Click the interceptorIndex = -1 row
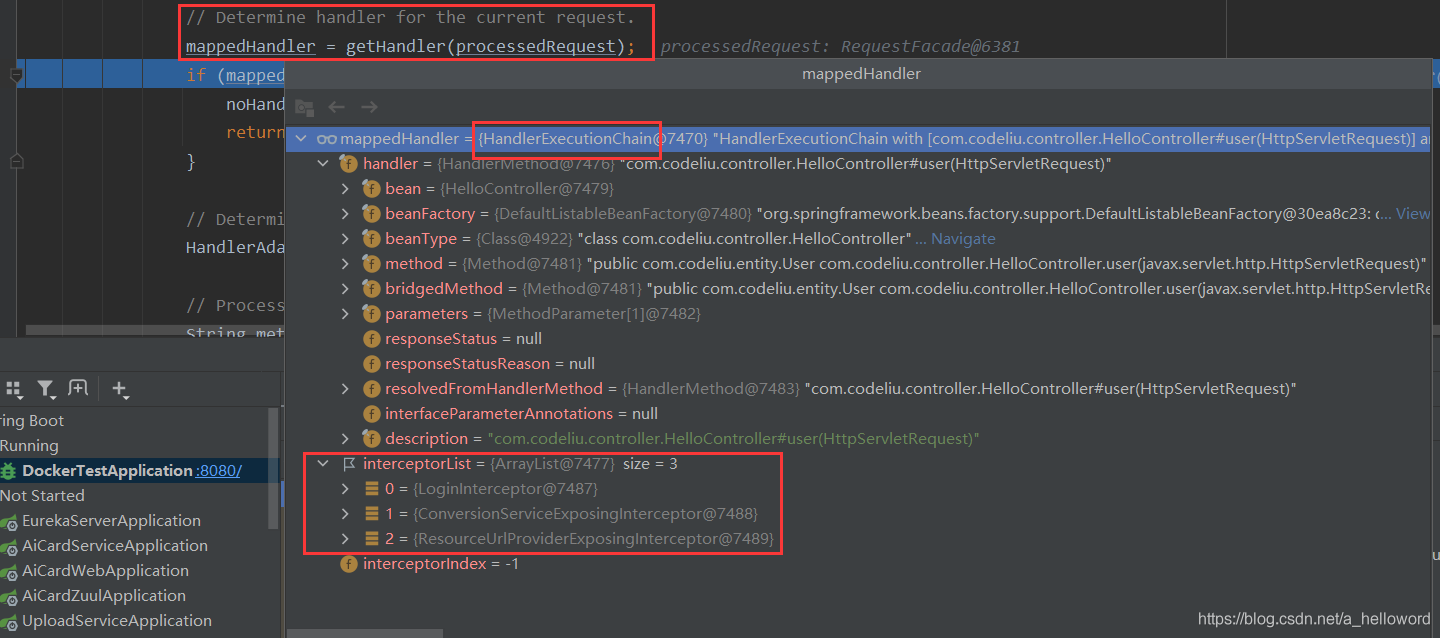Viewport: 1440px width, 638px height. click(441, 564)
